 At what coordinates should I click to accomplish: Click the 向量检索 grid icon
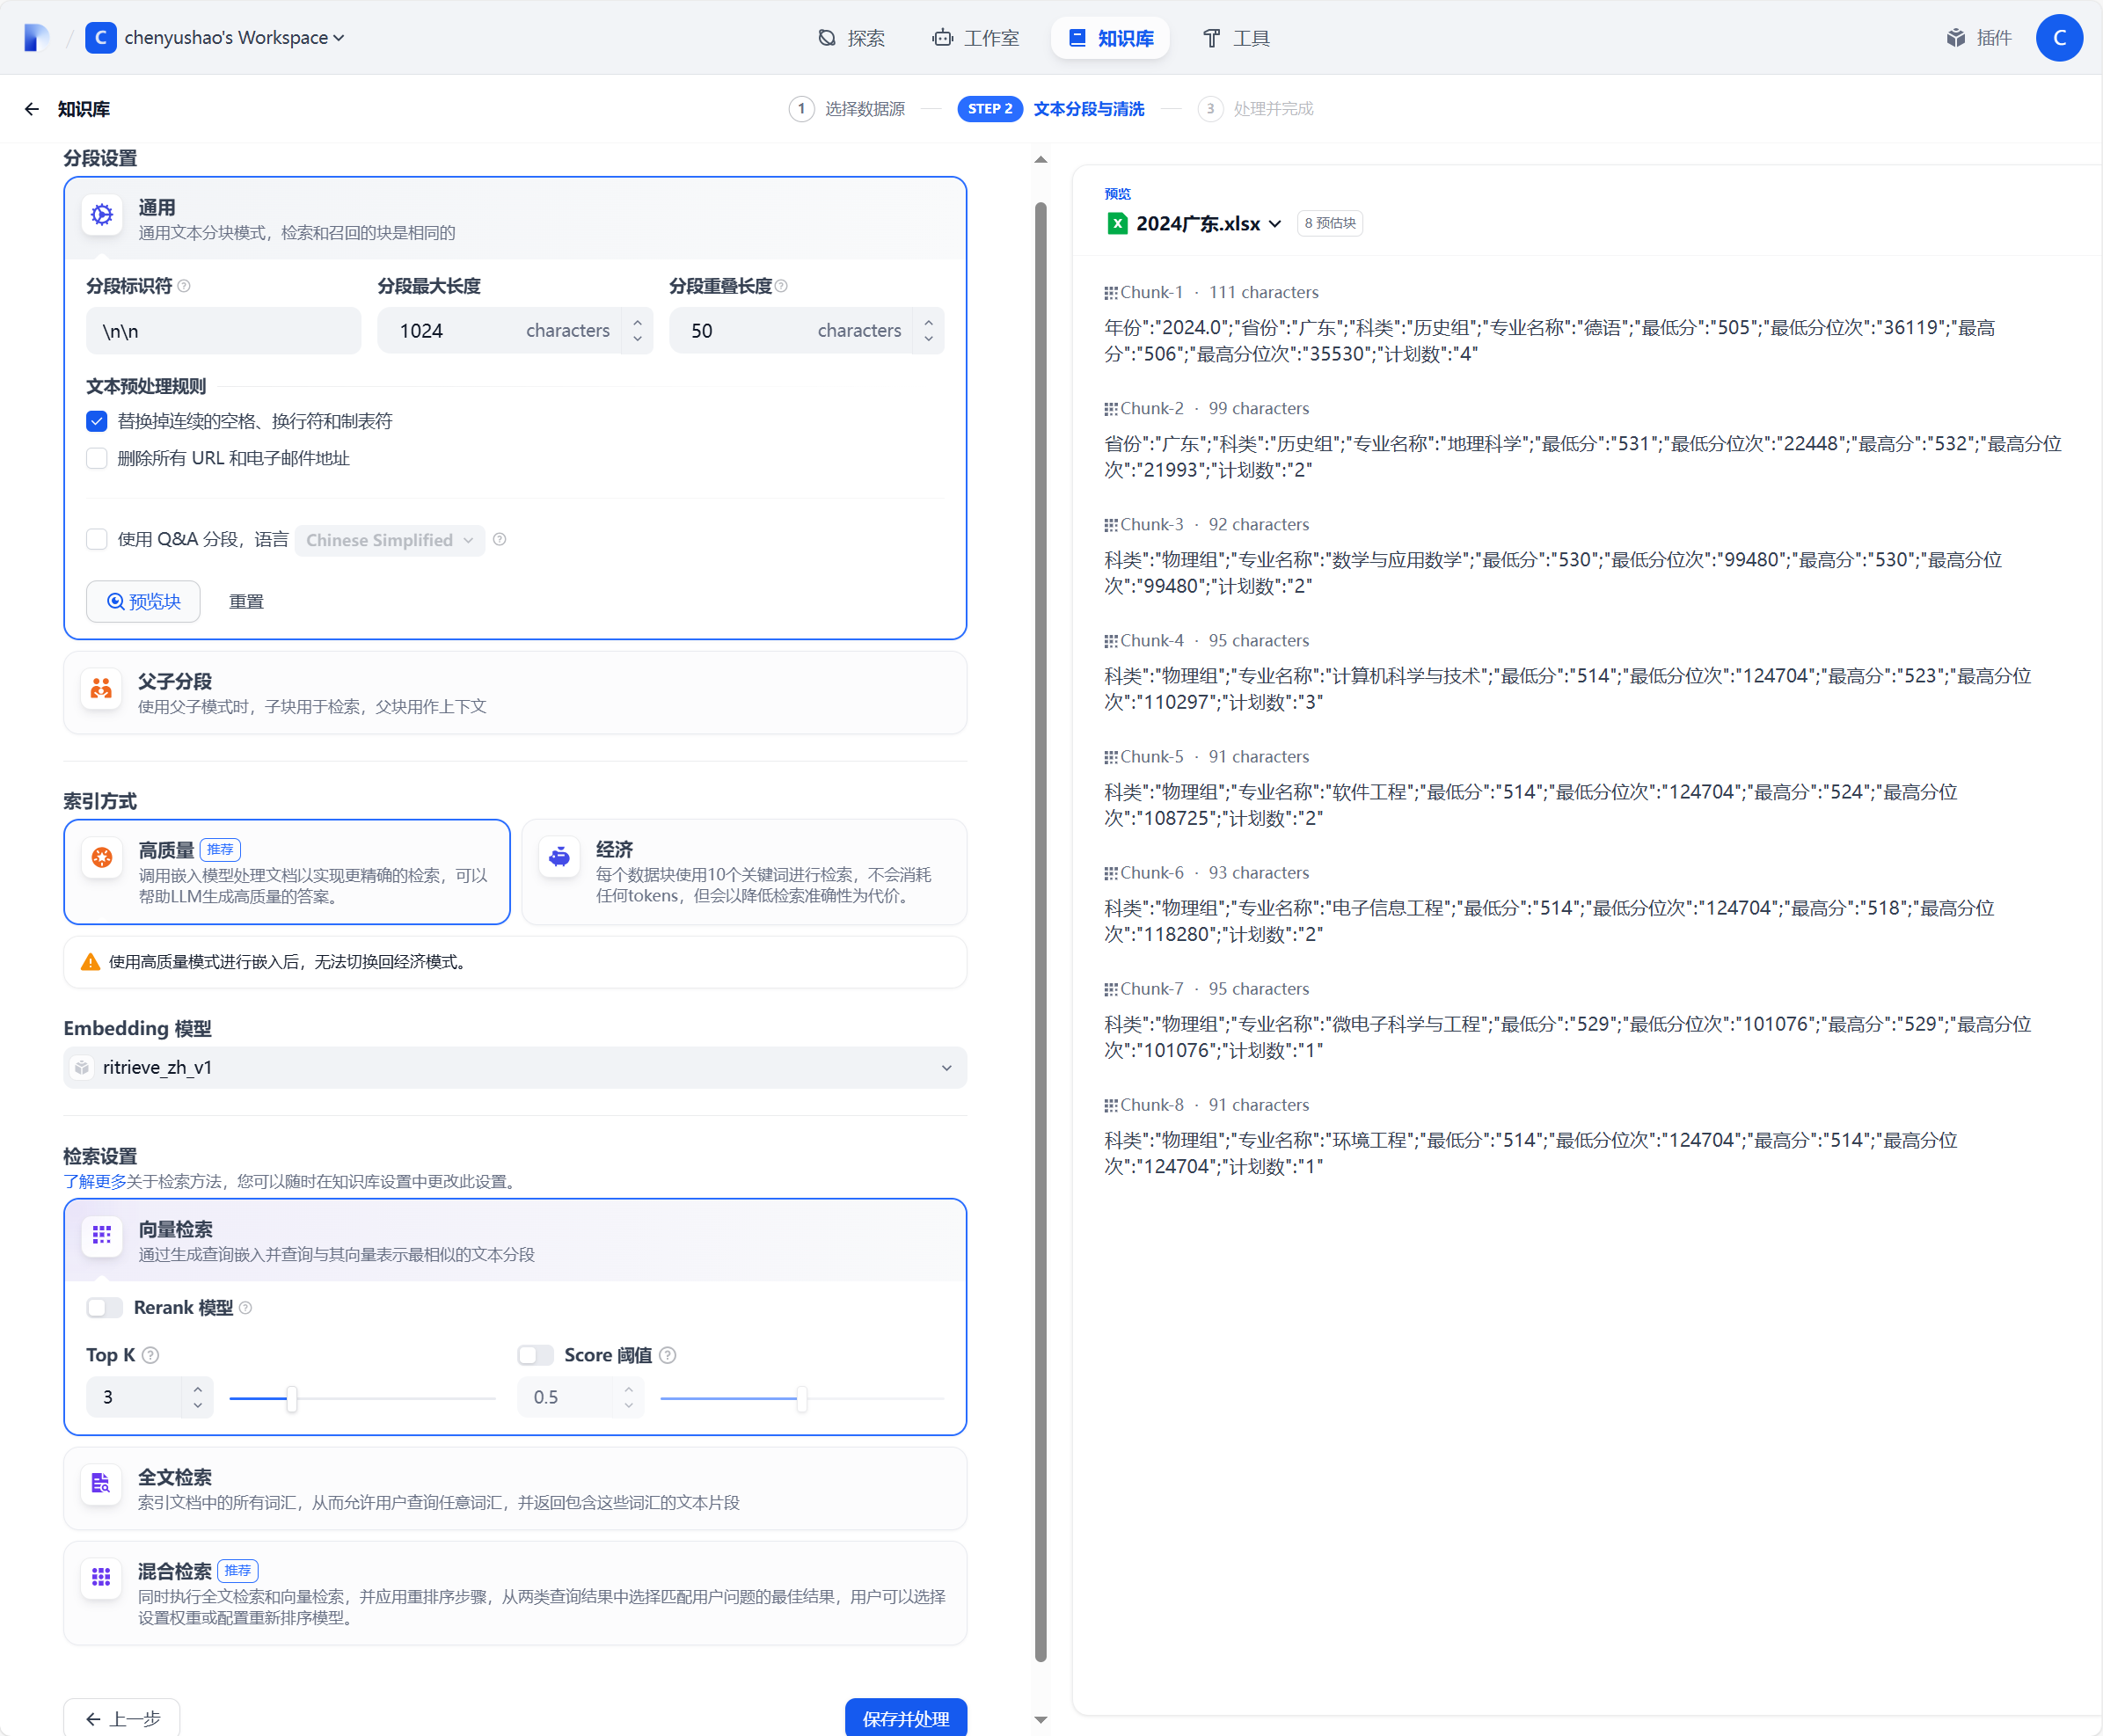click(102, 1236)
